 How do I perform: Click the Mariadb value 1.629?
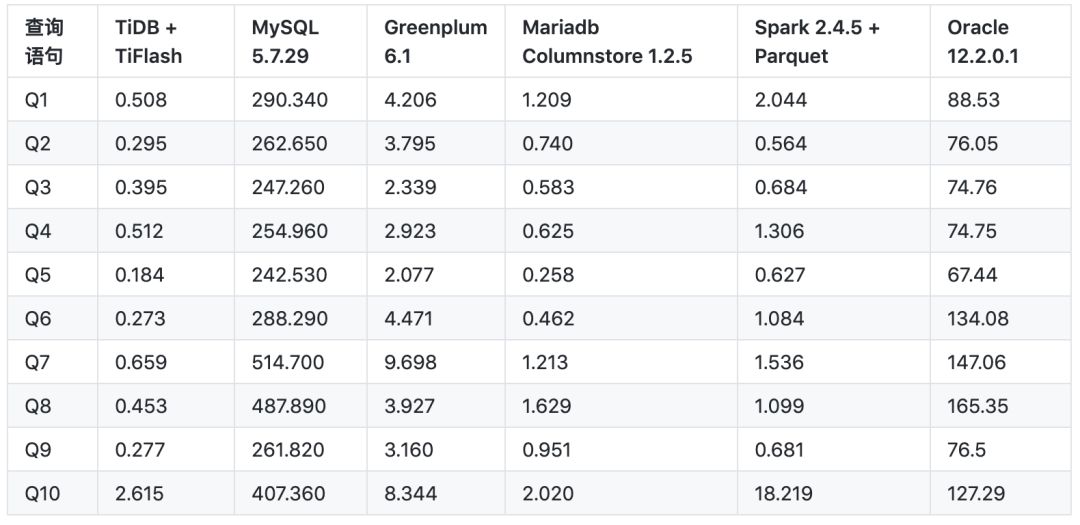pos(547,406)
